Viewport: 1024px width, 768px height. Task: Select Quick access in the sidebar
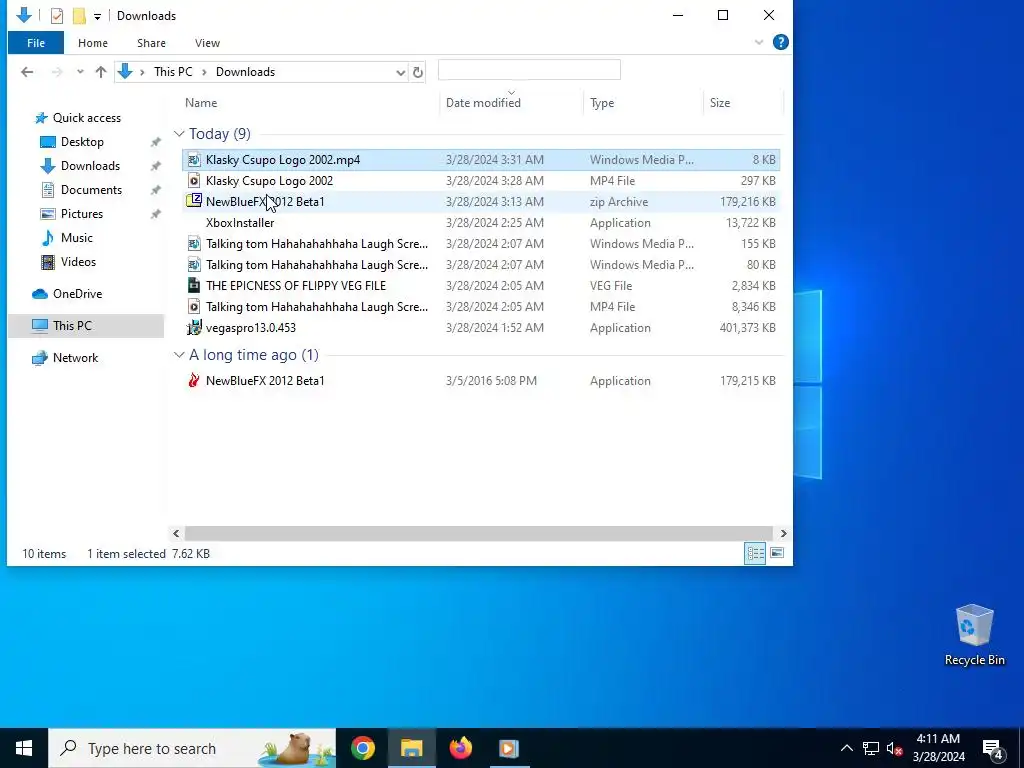[x=86, y=118]
